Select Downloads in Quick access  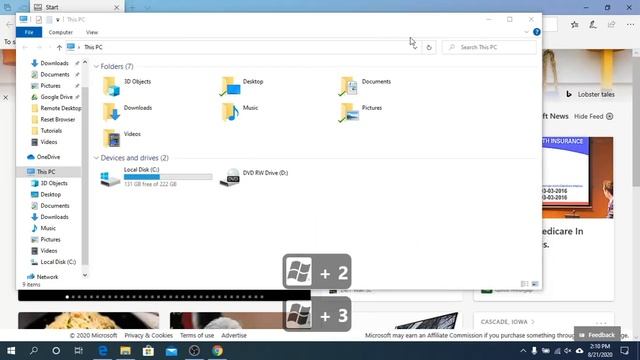click(x=54, y=63)
